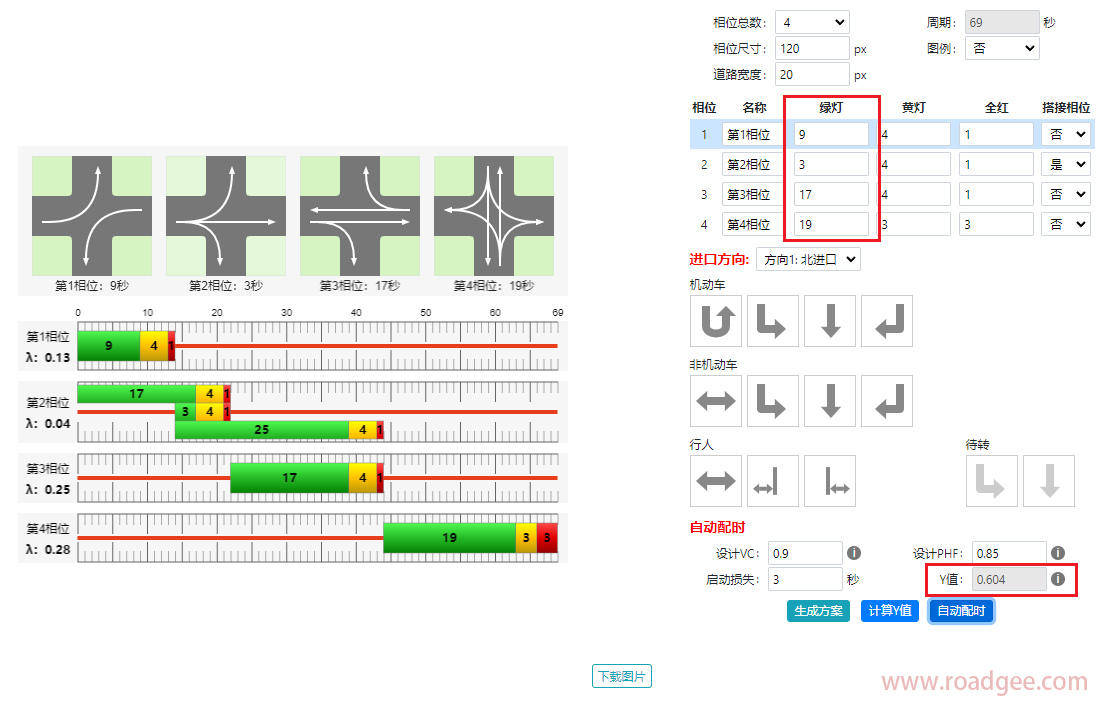Image resolution: width=1100 pixels, height=704 pixels.
Task: Select the 待转 waiting-turn arrow icon
Action: (x=992, y=481)
